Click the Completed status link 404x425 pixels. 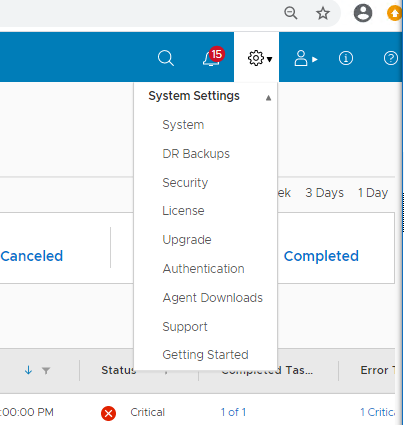click(321, 256)
